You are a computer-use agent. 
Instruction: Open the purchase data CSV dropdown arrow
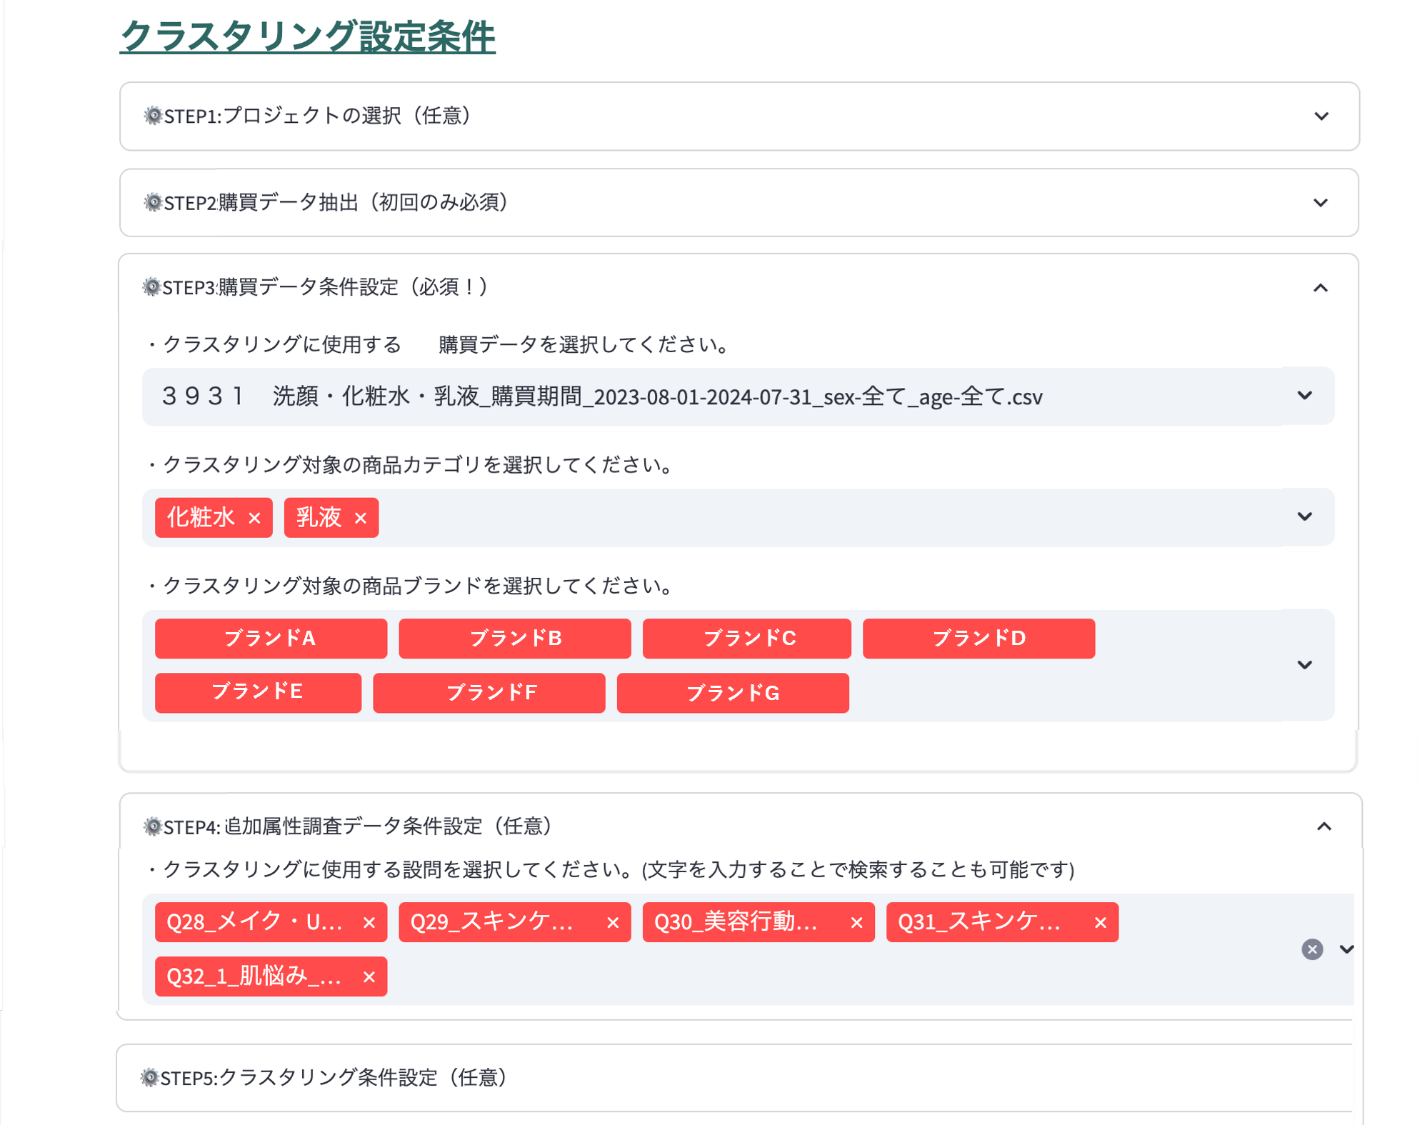pos(1305,396)
